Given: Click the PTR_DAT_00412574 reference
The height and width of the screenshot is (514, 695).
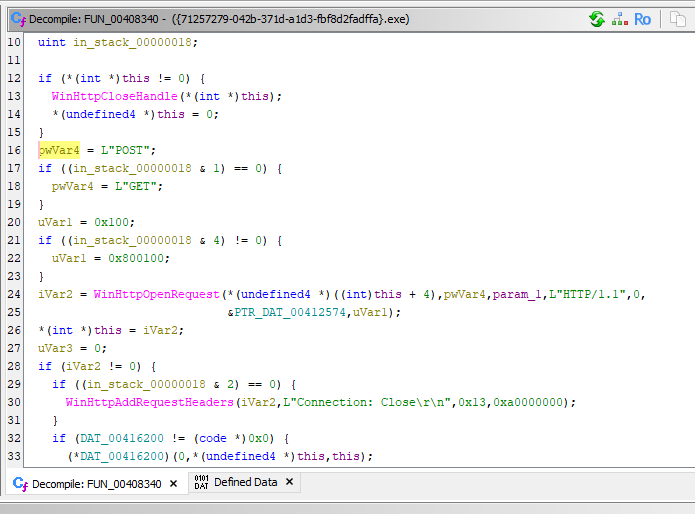Looking at the screenshot, I should coord(290,312).
